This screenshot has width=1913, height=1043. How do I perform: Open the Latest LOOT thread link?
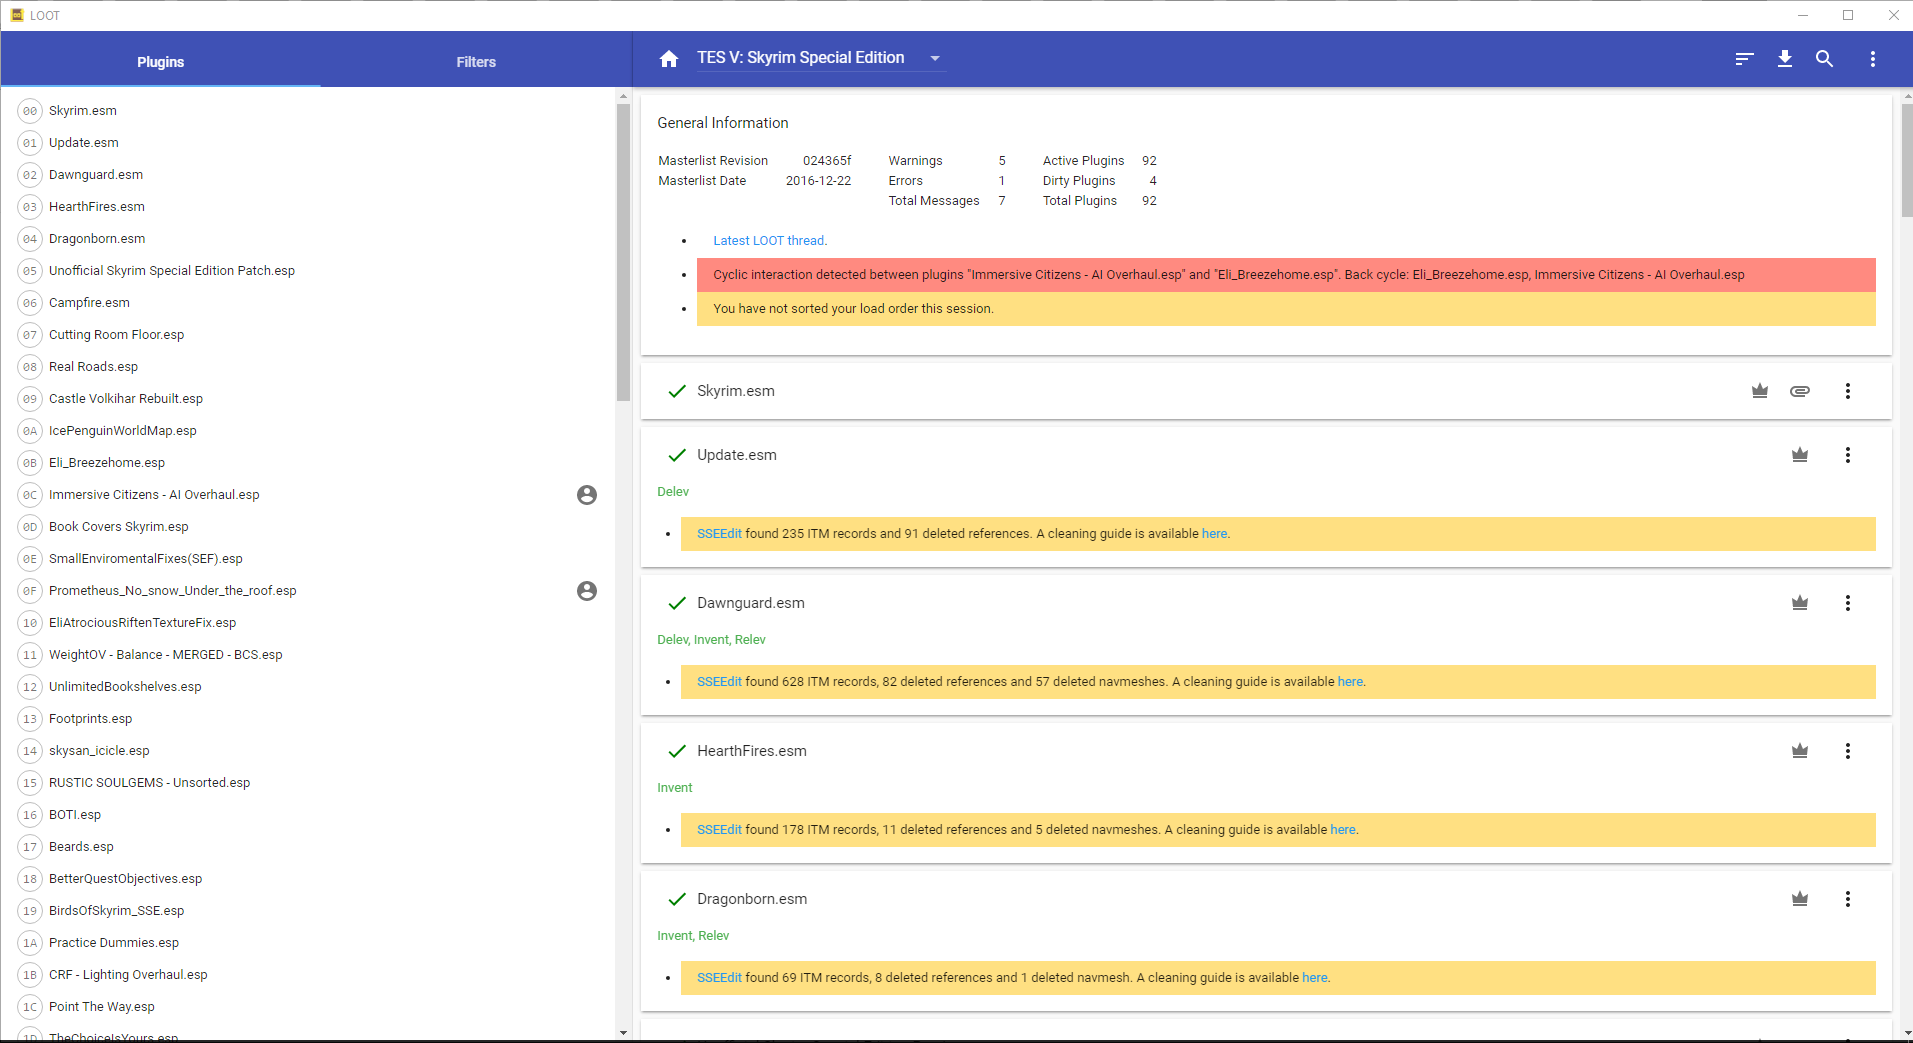[770, 241]
